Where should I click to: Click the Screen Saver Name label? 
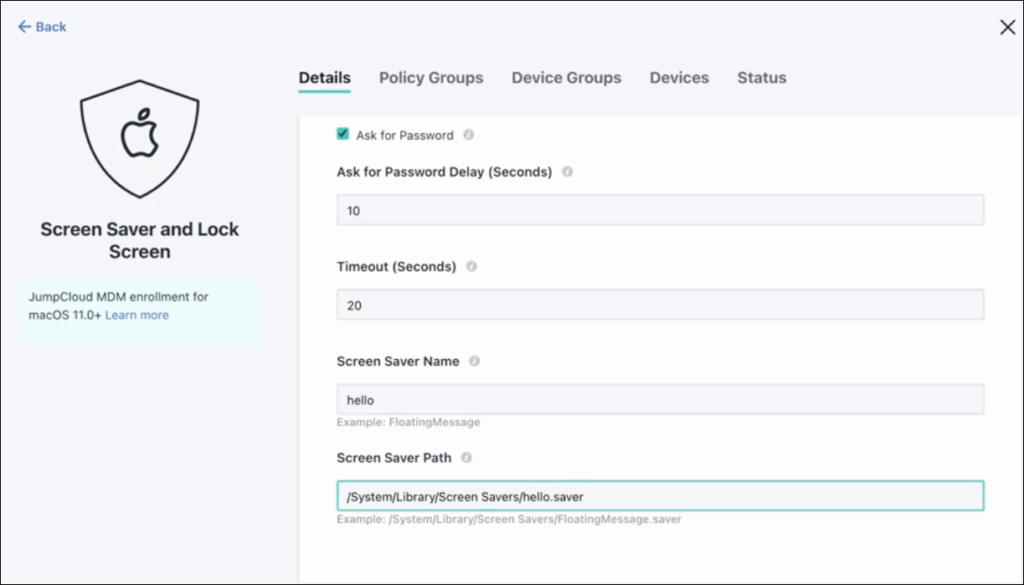tap(398, 361)
